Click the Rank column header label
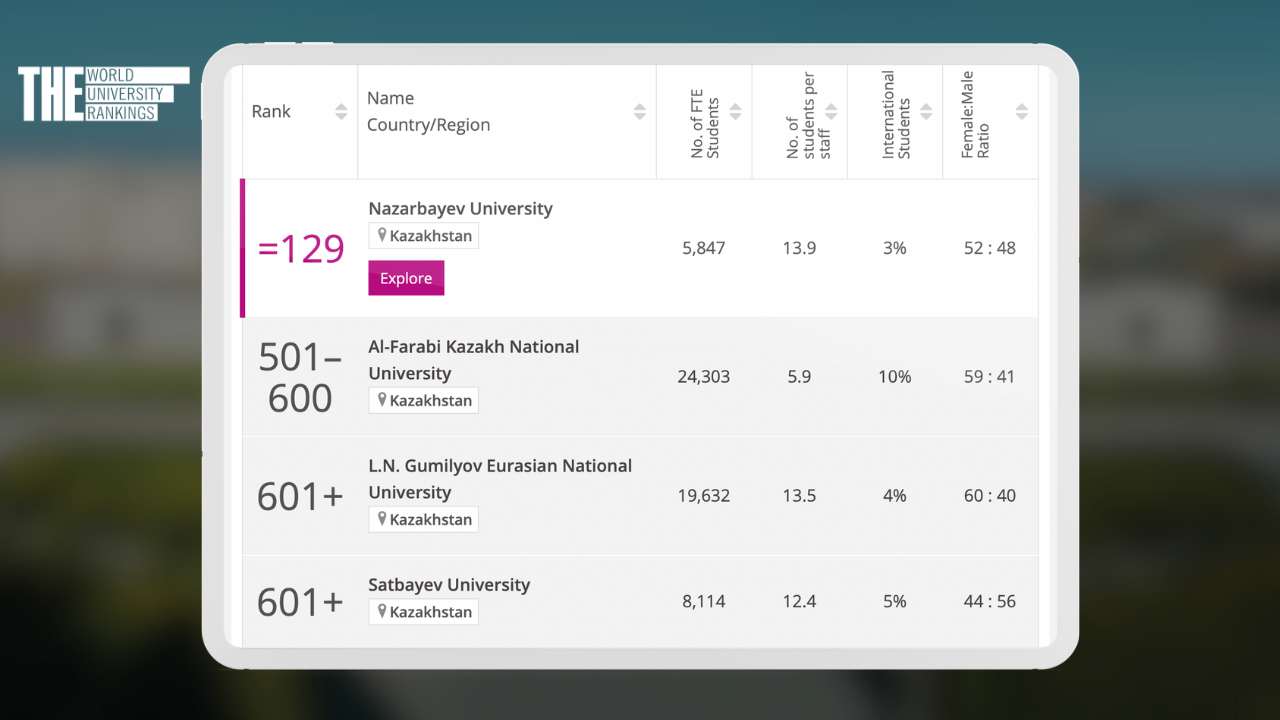This screenshot has height=720, width=1280. pos(271,112)
